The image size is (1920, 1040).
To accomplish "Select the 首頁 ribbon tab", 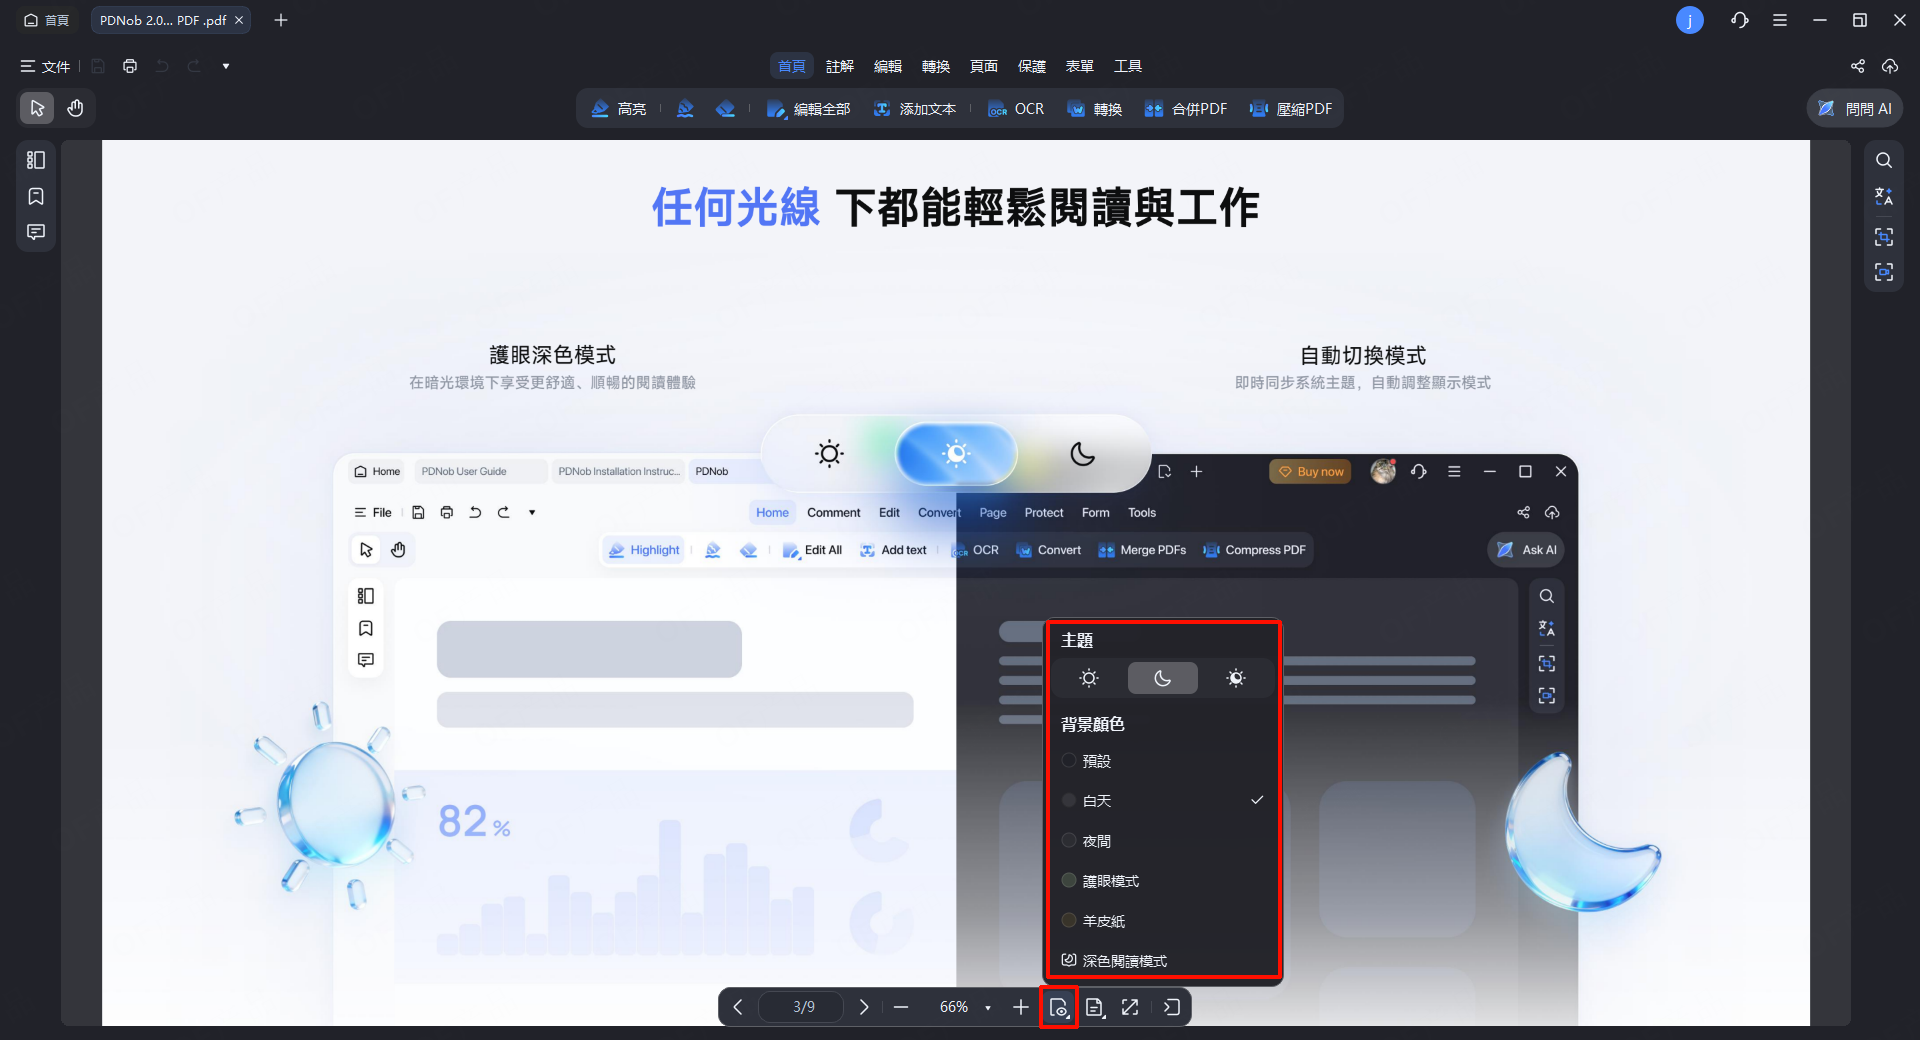I will point(792,66).
